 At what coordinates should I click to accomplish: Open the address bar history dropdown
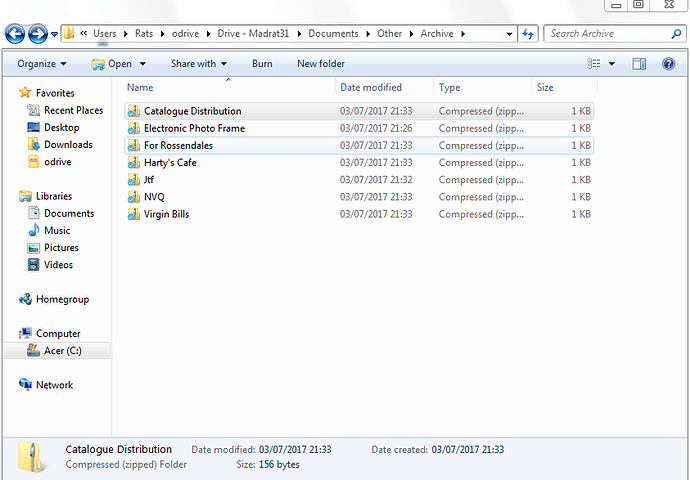[509, 34]
